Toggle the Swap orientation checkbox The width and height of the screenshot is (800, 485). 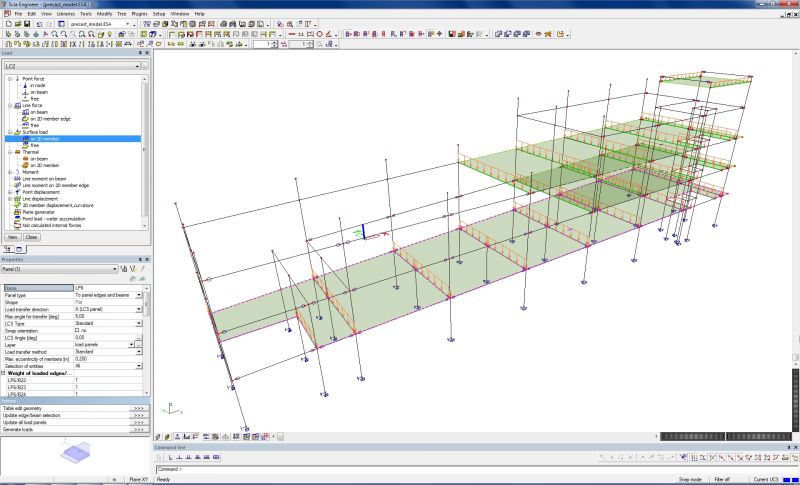78,330
